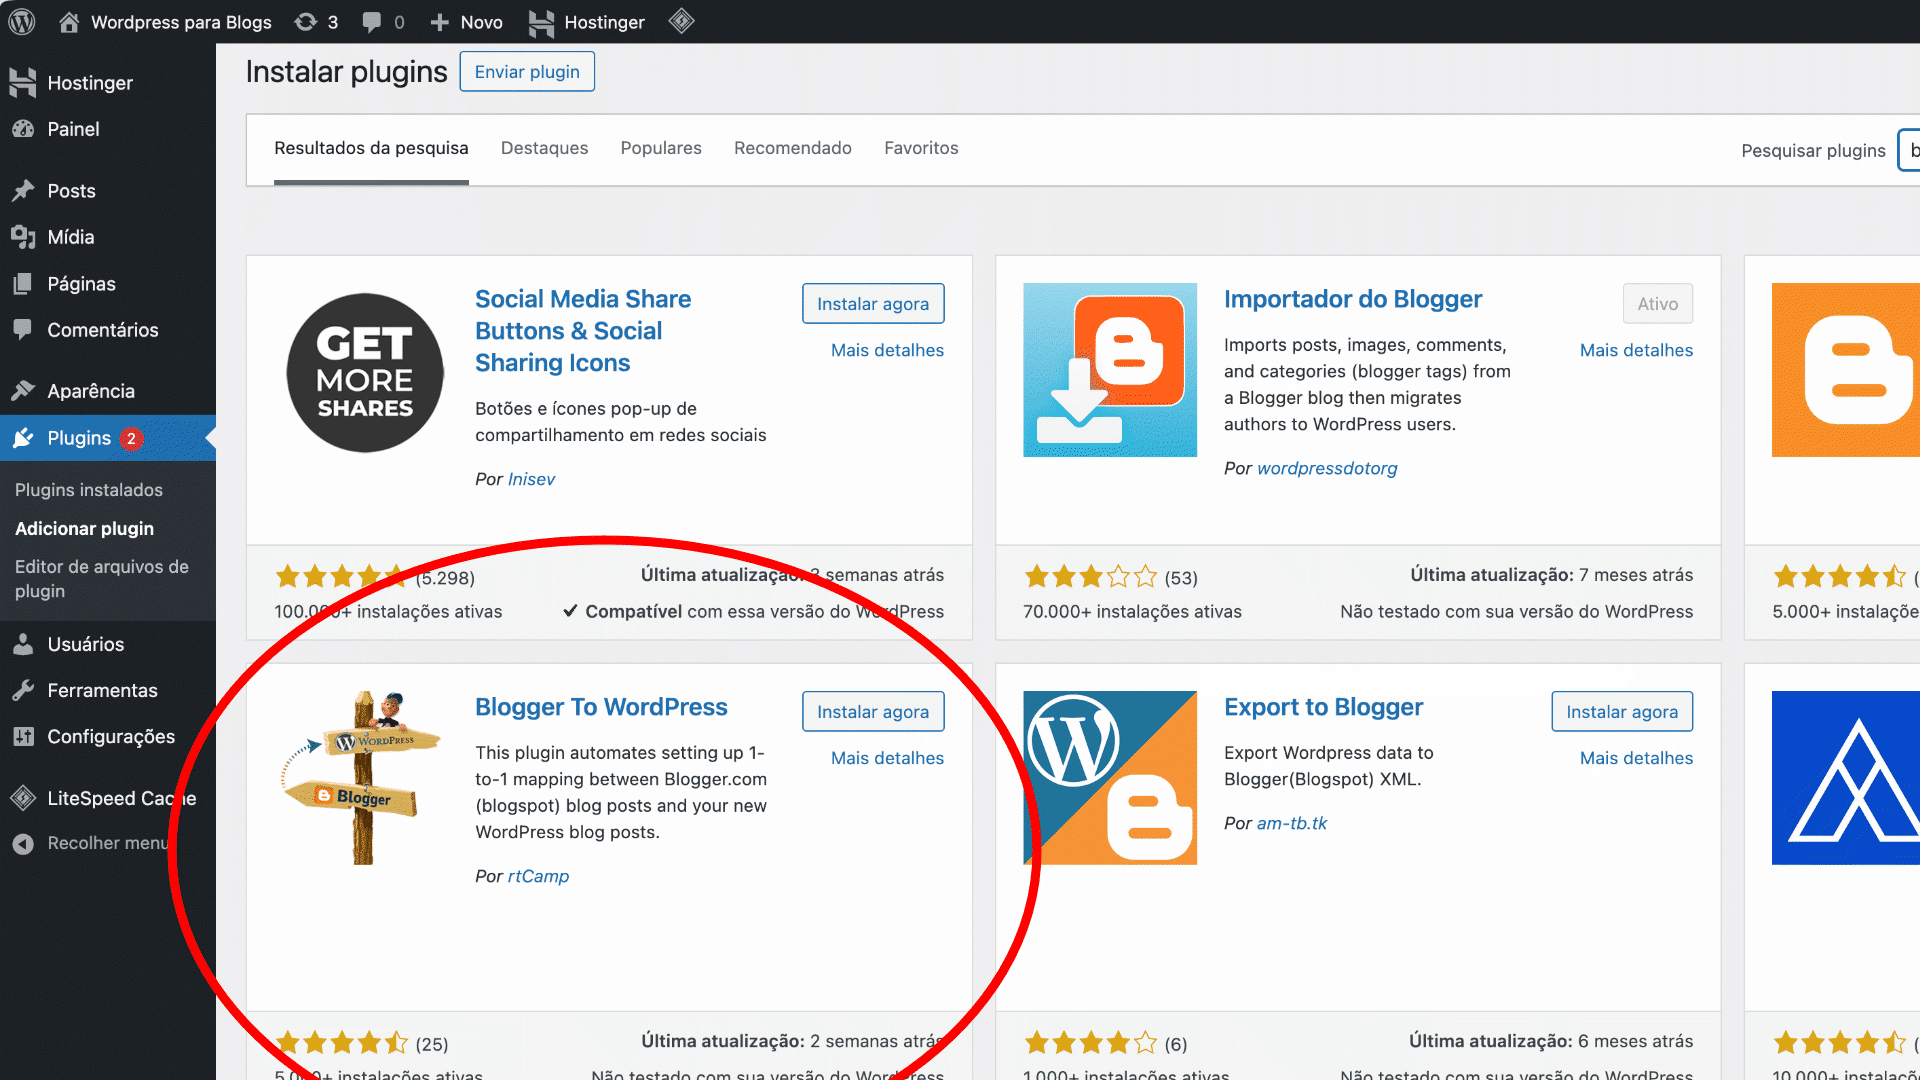Open the home icon in admin bar

pos(69,22)
